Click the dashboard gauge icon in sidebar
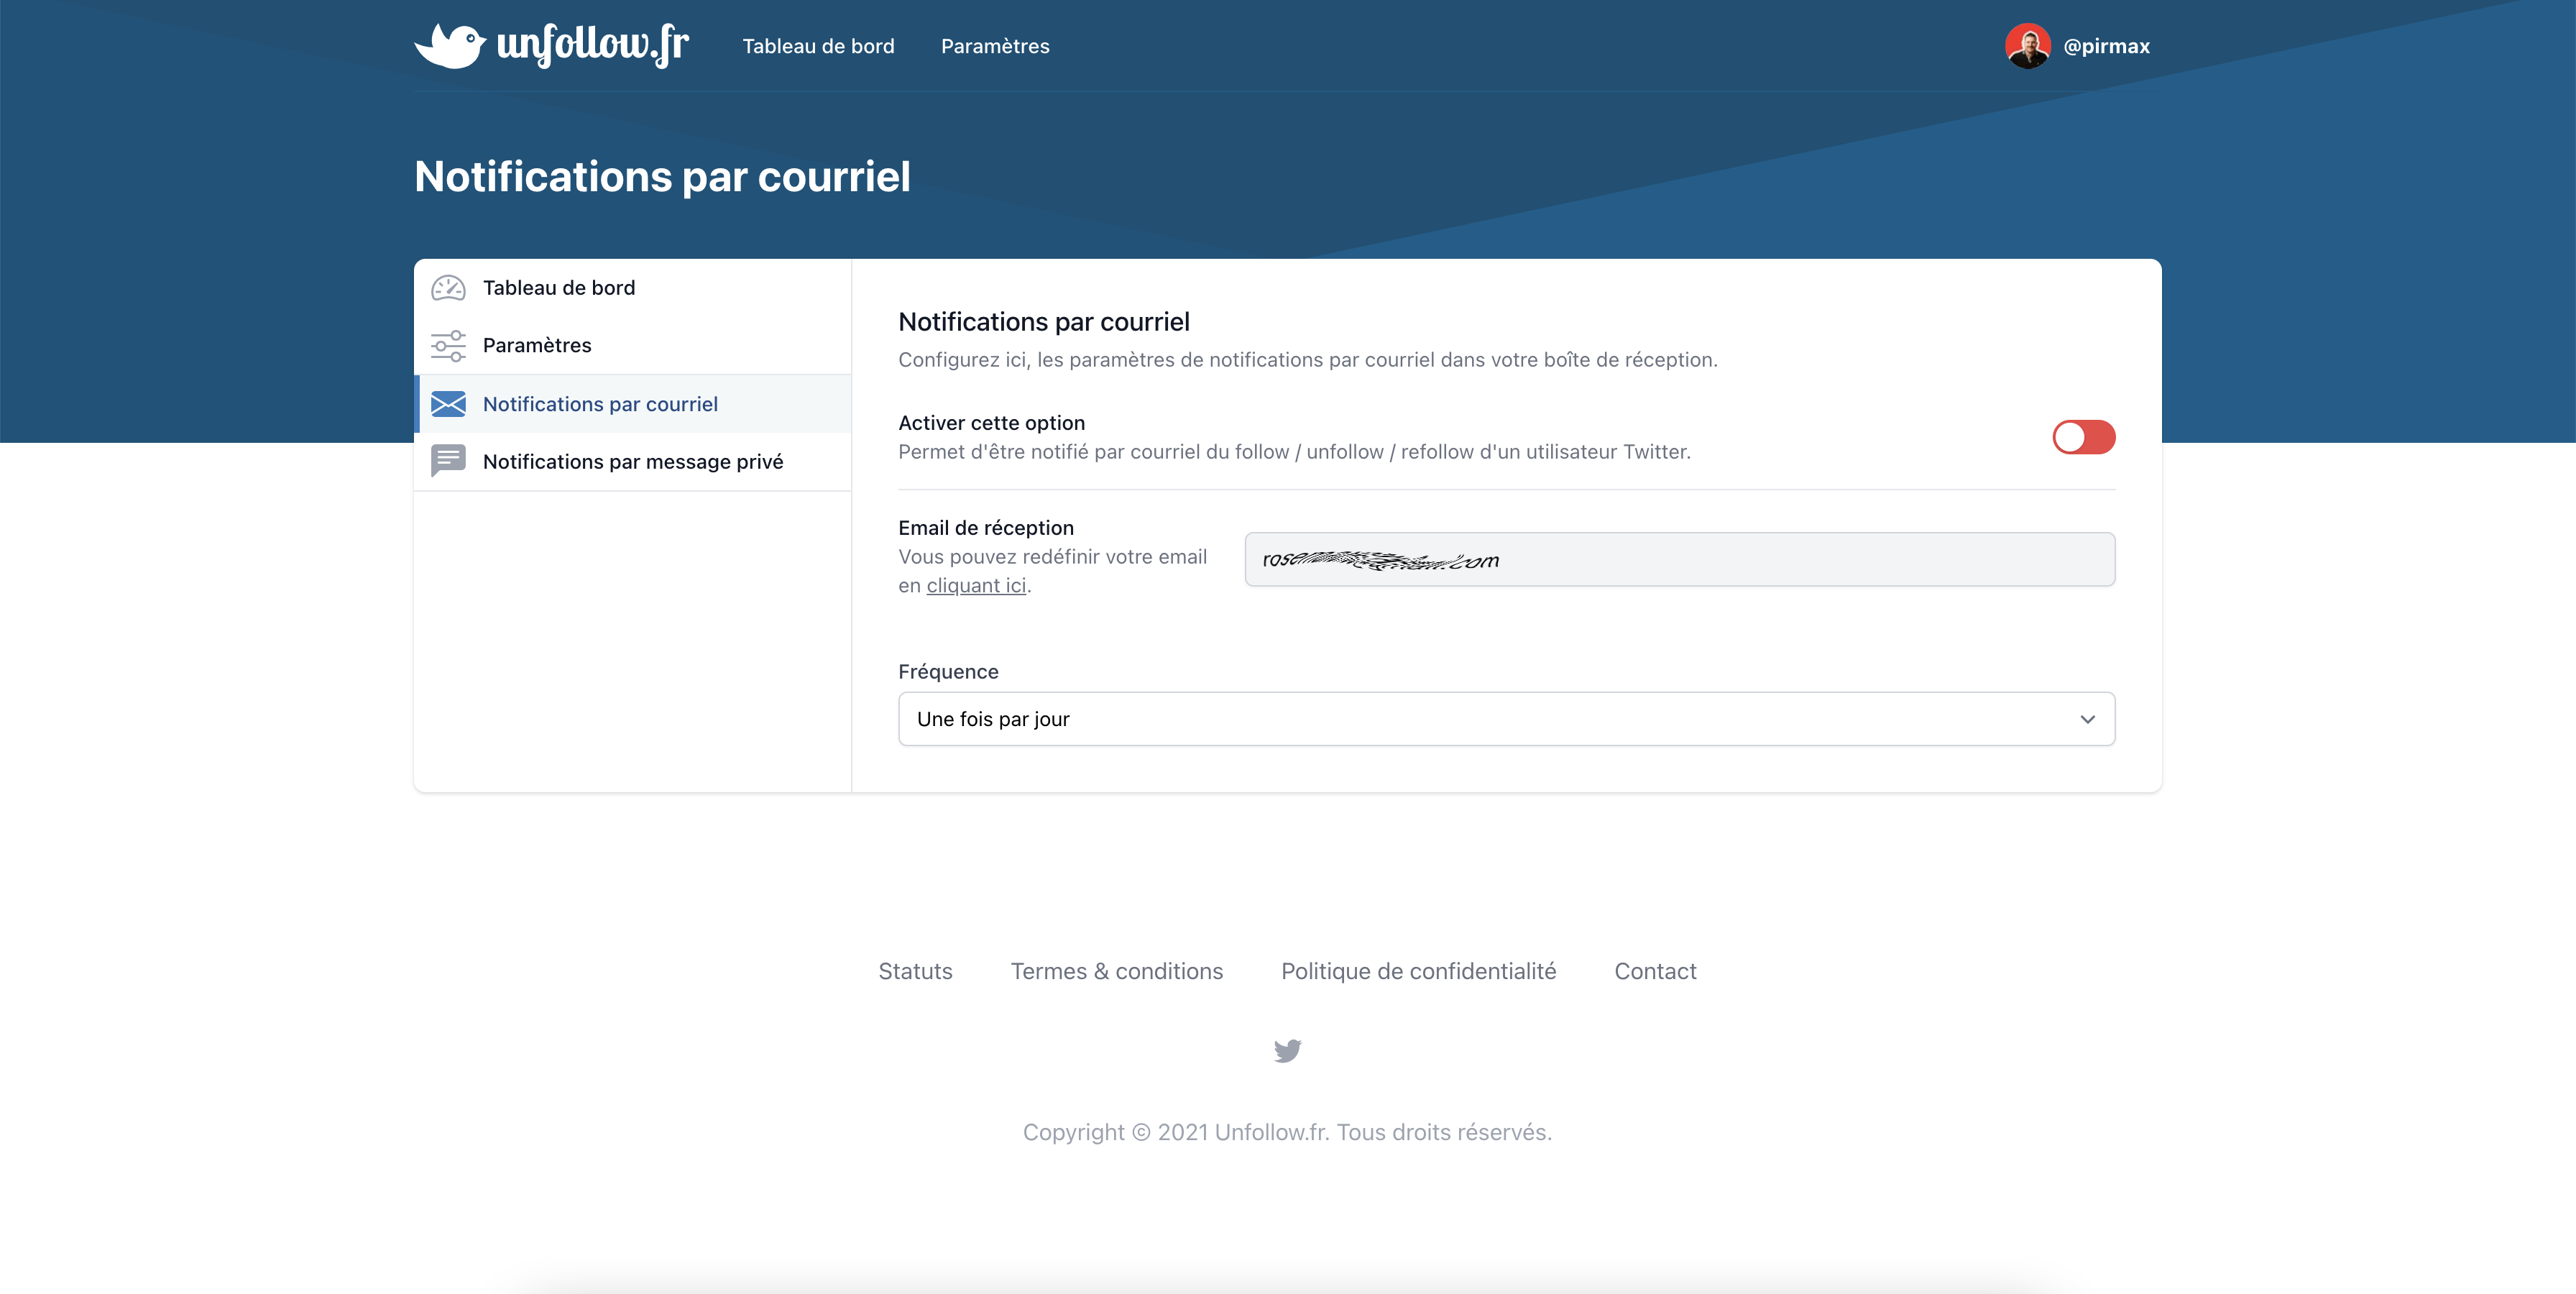The width and height of the screenshot is (2576, 1294). pos(448,288)
